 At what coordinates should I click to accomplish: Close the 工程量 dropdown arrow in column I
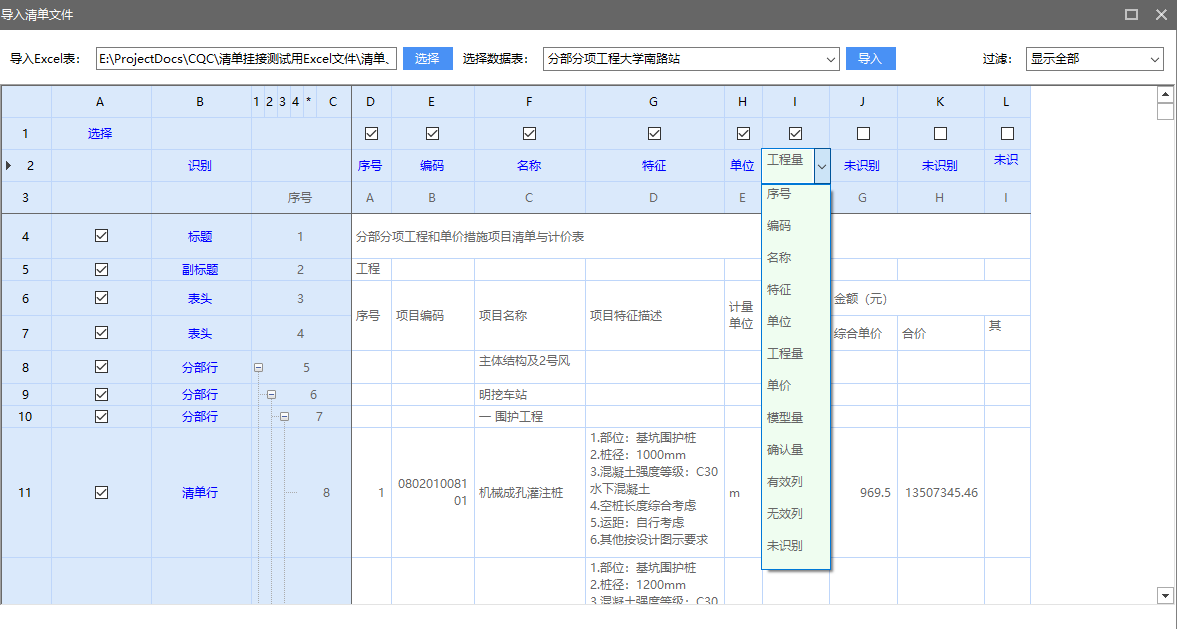coord(822,166)
